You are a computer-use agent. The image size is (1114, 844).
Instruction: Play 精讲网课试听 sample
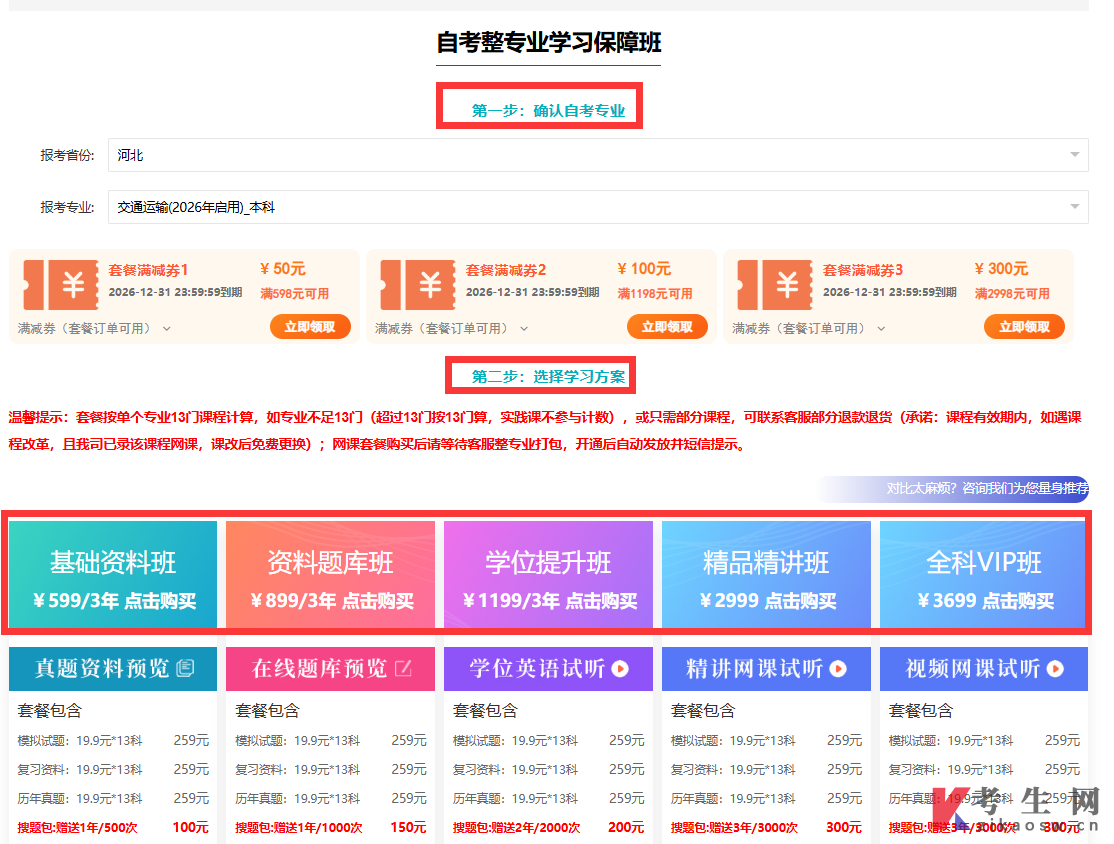(766, 669)
